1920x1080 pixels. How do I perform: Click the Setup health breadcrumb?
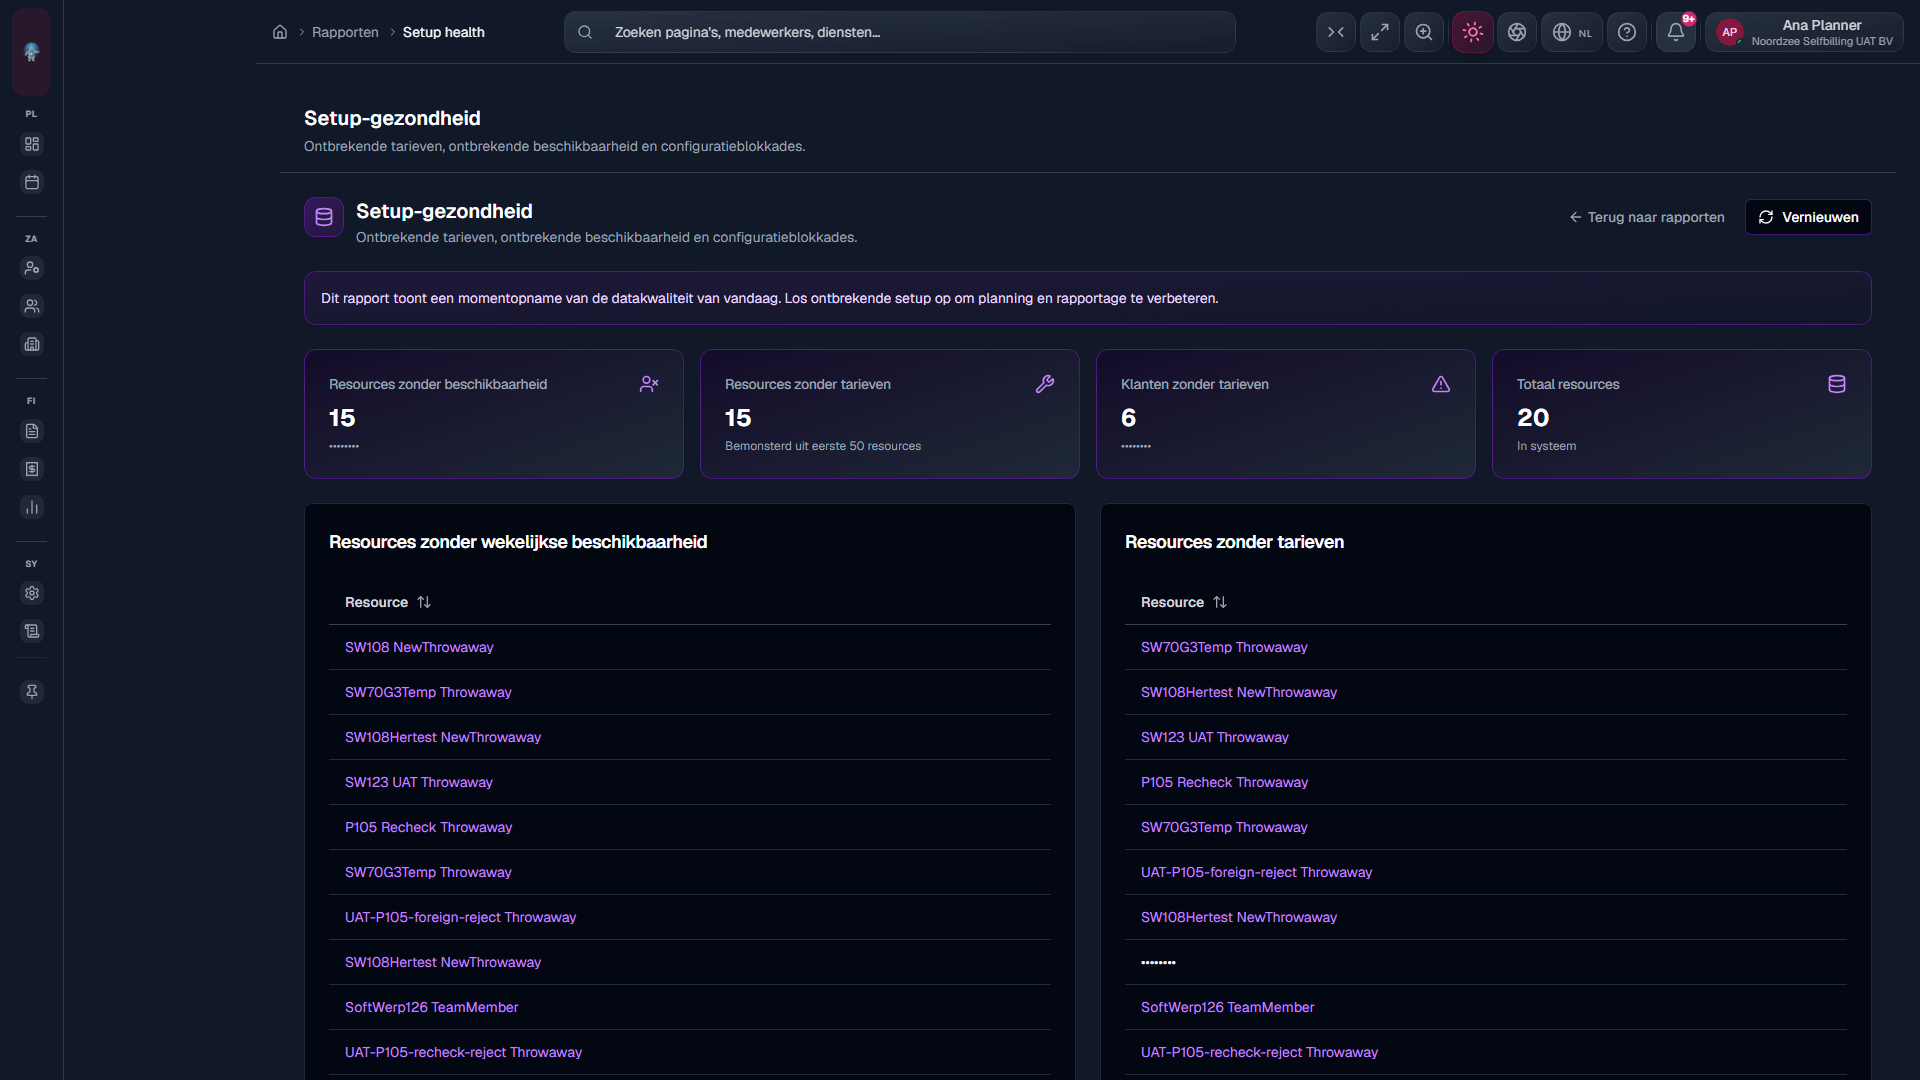tap(444, 32)
